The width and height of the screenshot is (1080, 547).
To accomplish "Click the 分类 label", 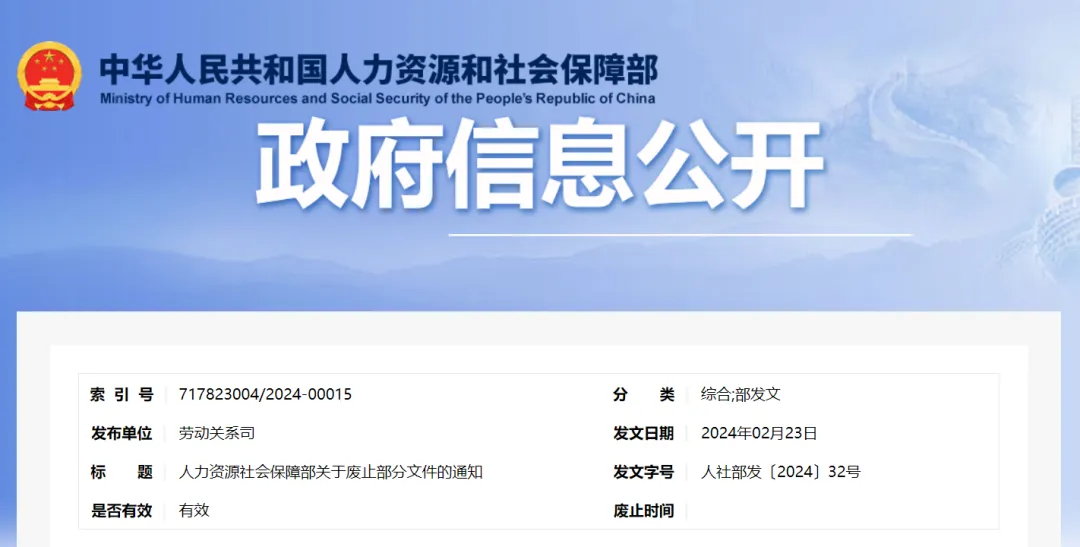I will coord(644,394).
